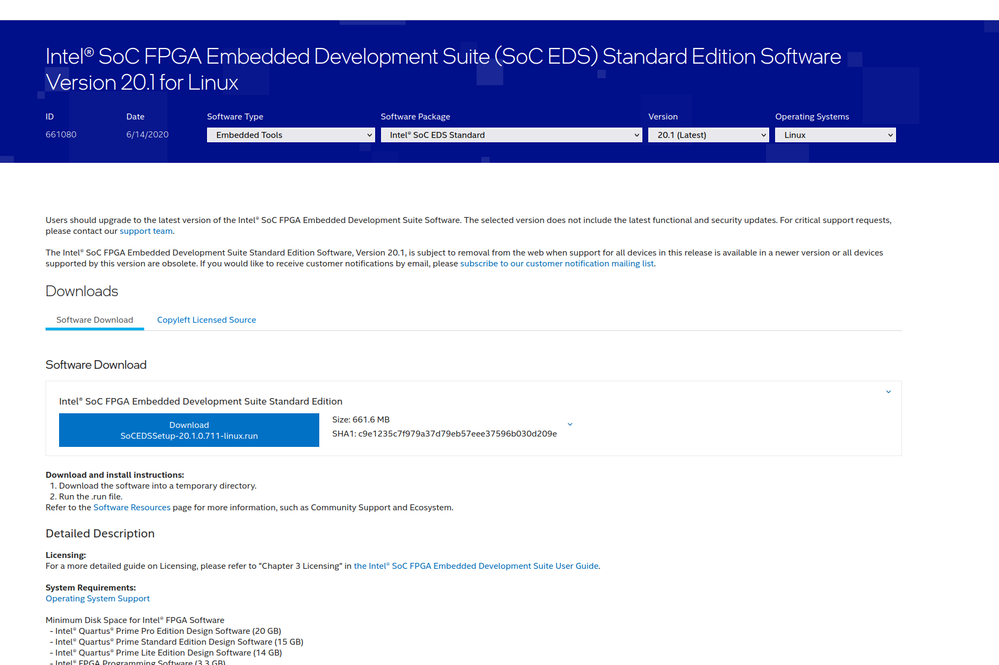Open the Operating Systems Linux dropdown
Image resolution: width=999 pixels, height=665 pixels.
click(835, 135)
